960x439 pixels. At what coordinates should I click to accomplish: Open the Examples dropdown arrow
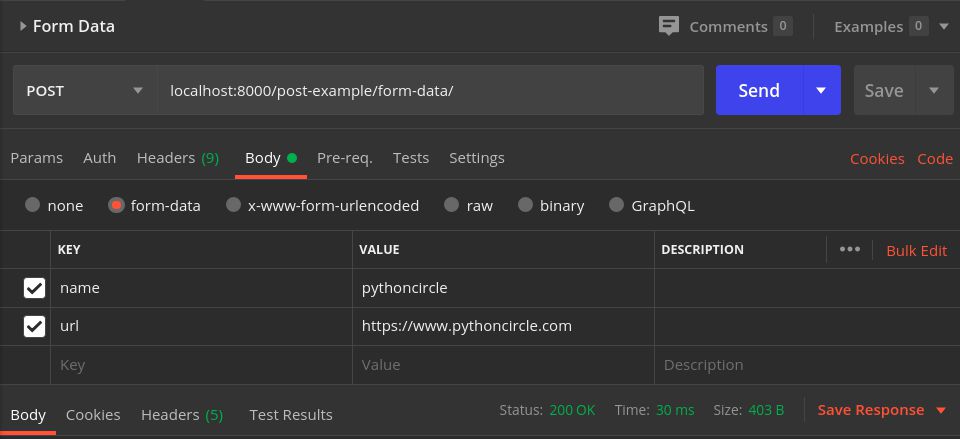(943, 26)
